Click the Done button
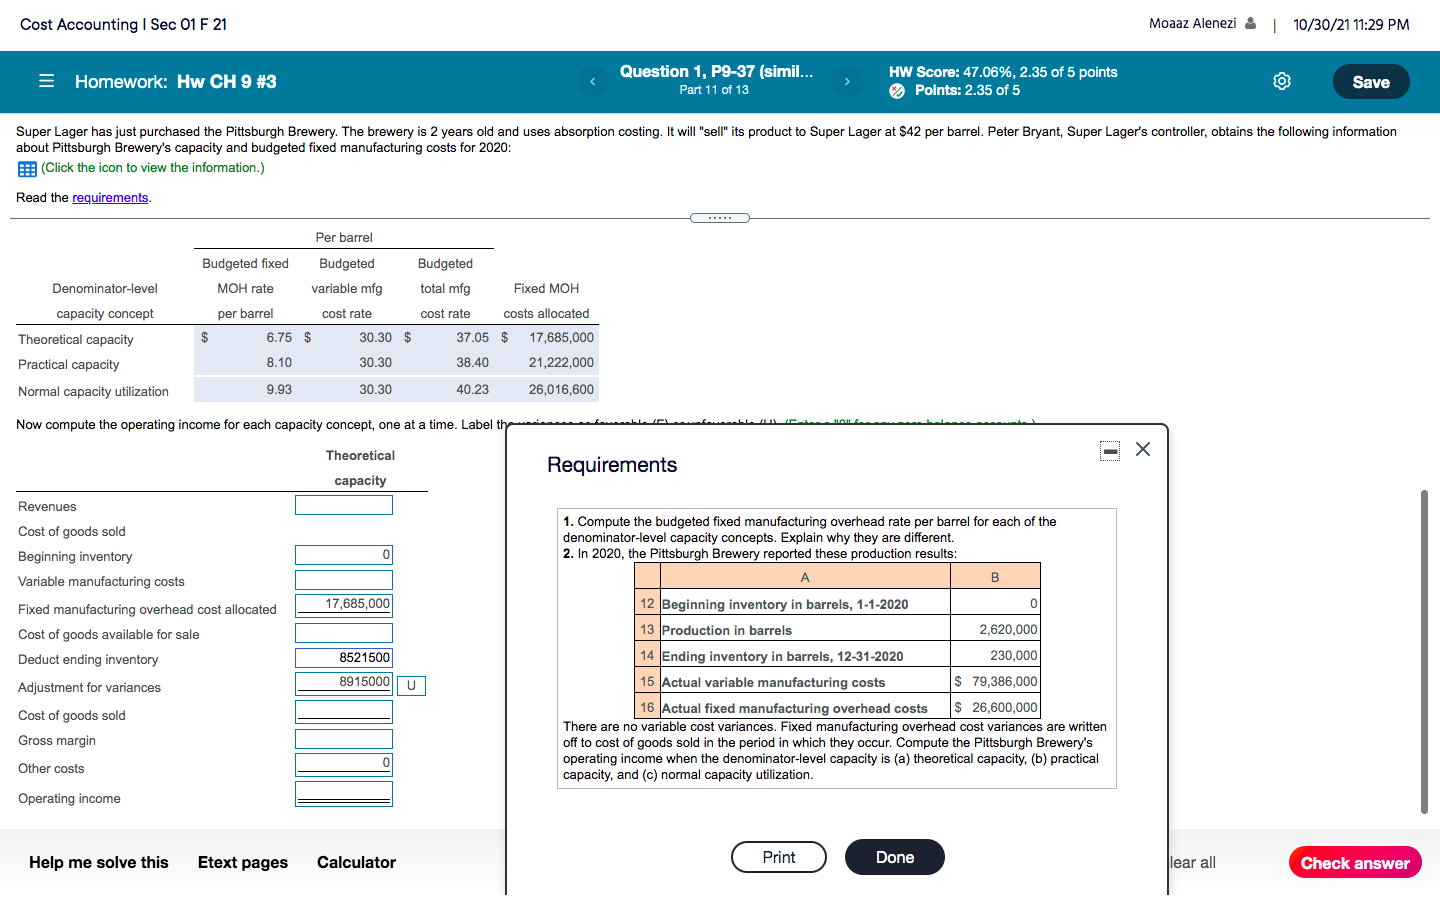1440x900 pixels. pyautogui.click(x=895, y=857)
